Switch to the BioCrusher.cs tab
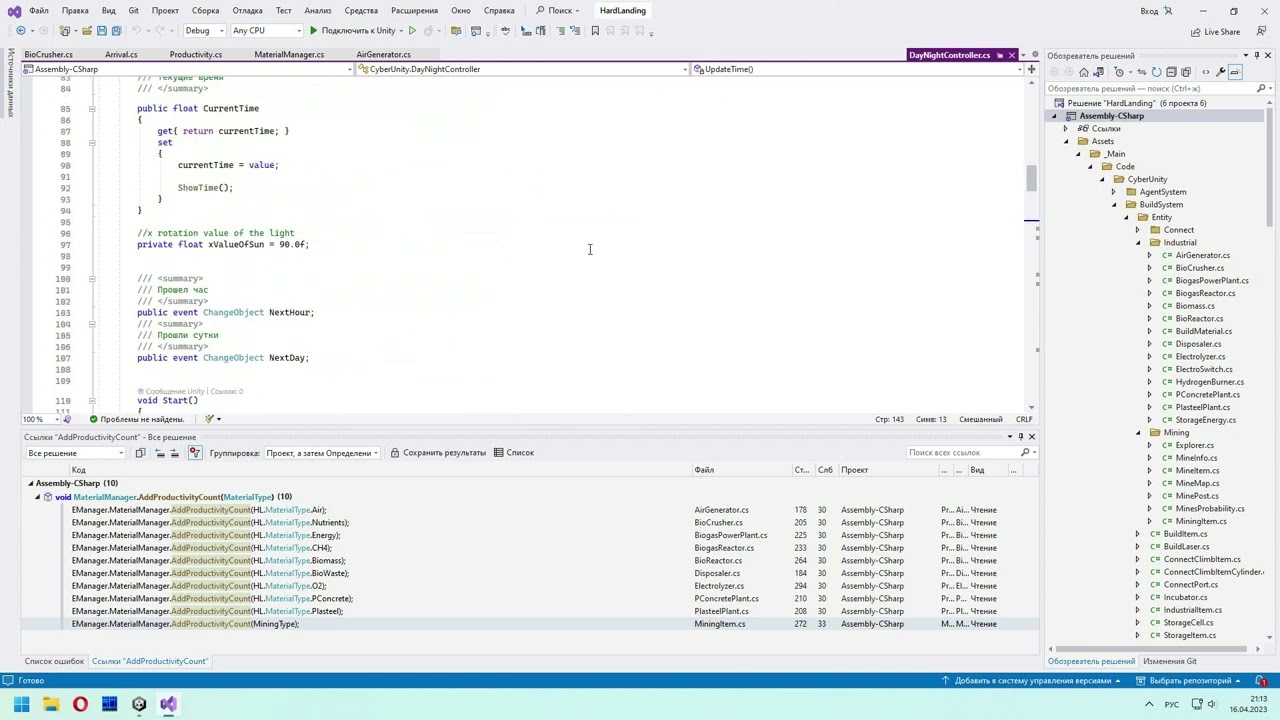 pyautogui.click(x=48, y=55)
